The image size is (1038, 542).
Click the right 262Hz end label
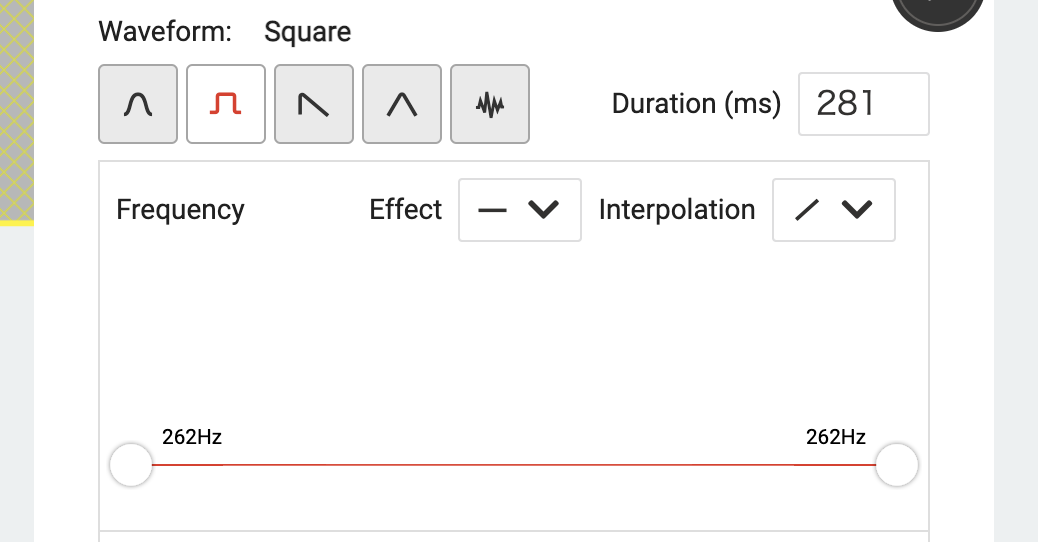[x=836, y=437]
